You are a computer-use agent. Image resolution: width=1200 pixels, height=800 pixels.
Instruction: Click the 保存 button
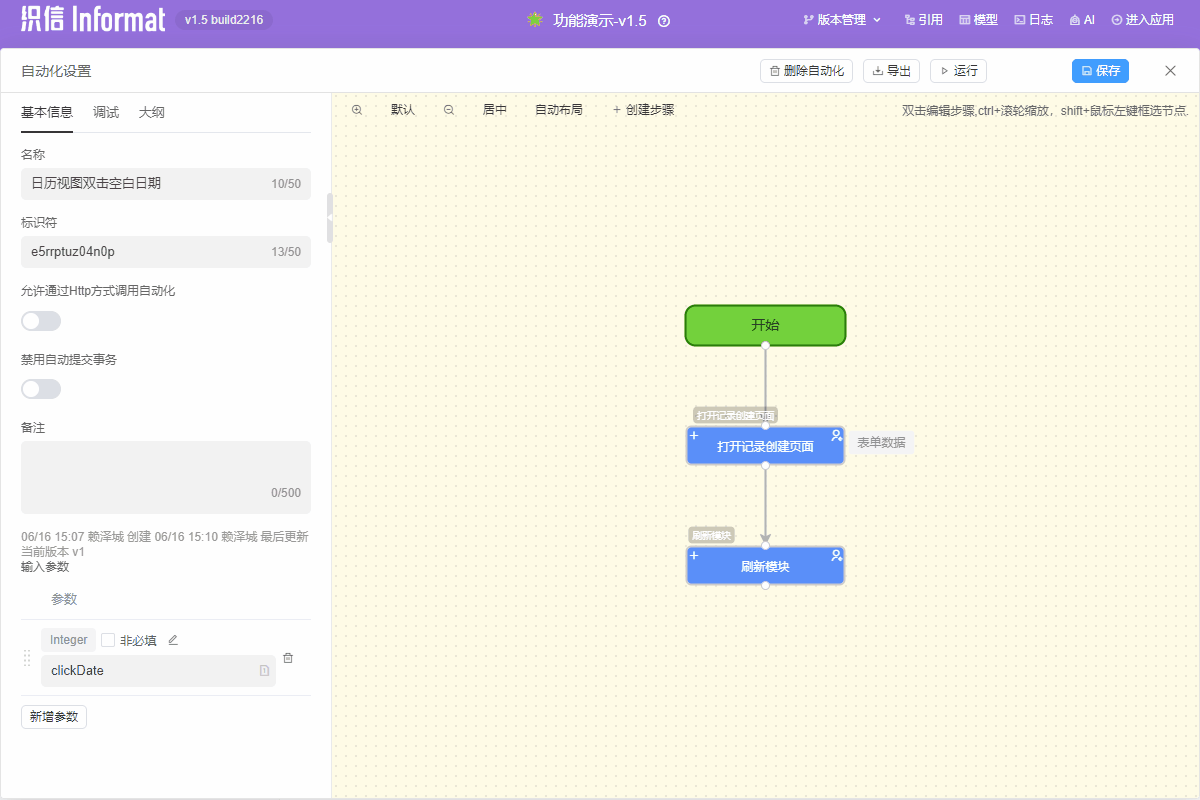click(x=1100, y=71)
